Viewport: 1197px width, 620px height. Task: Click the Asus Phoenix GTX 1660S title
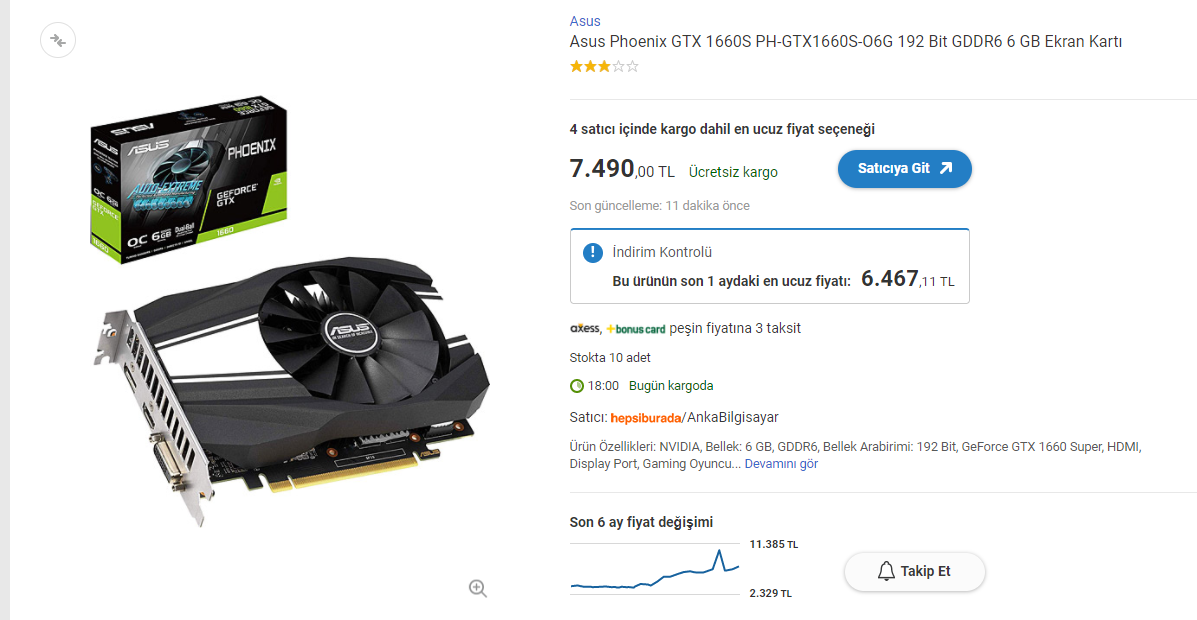tap(845, 42)
